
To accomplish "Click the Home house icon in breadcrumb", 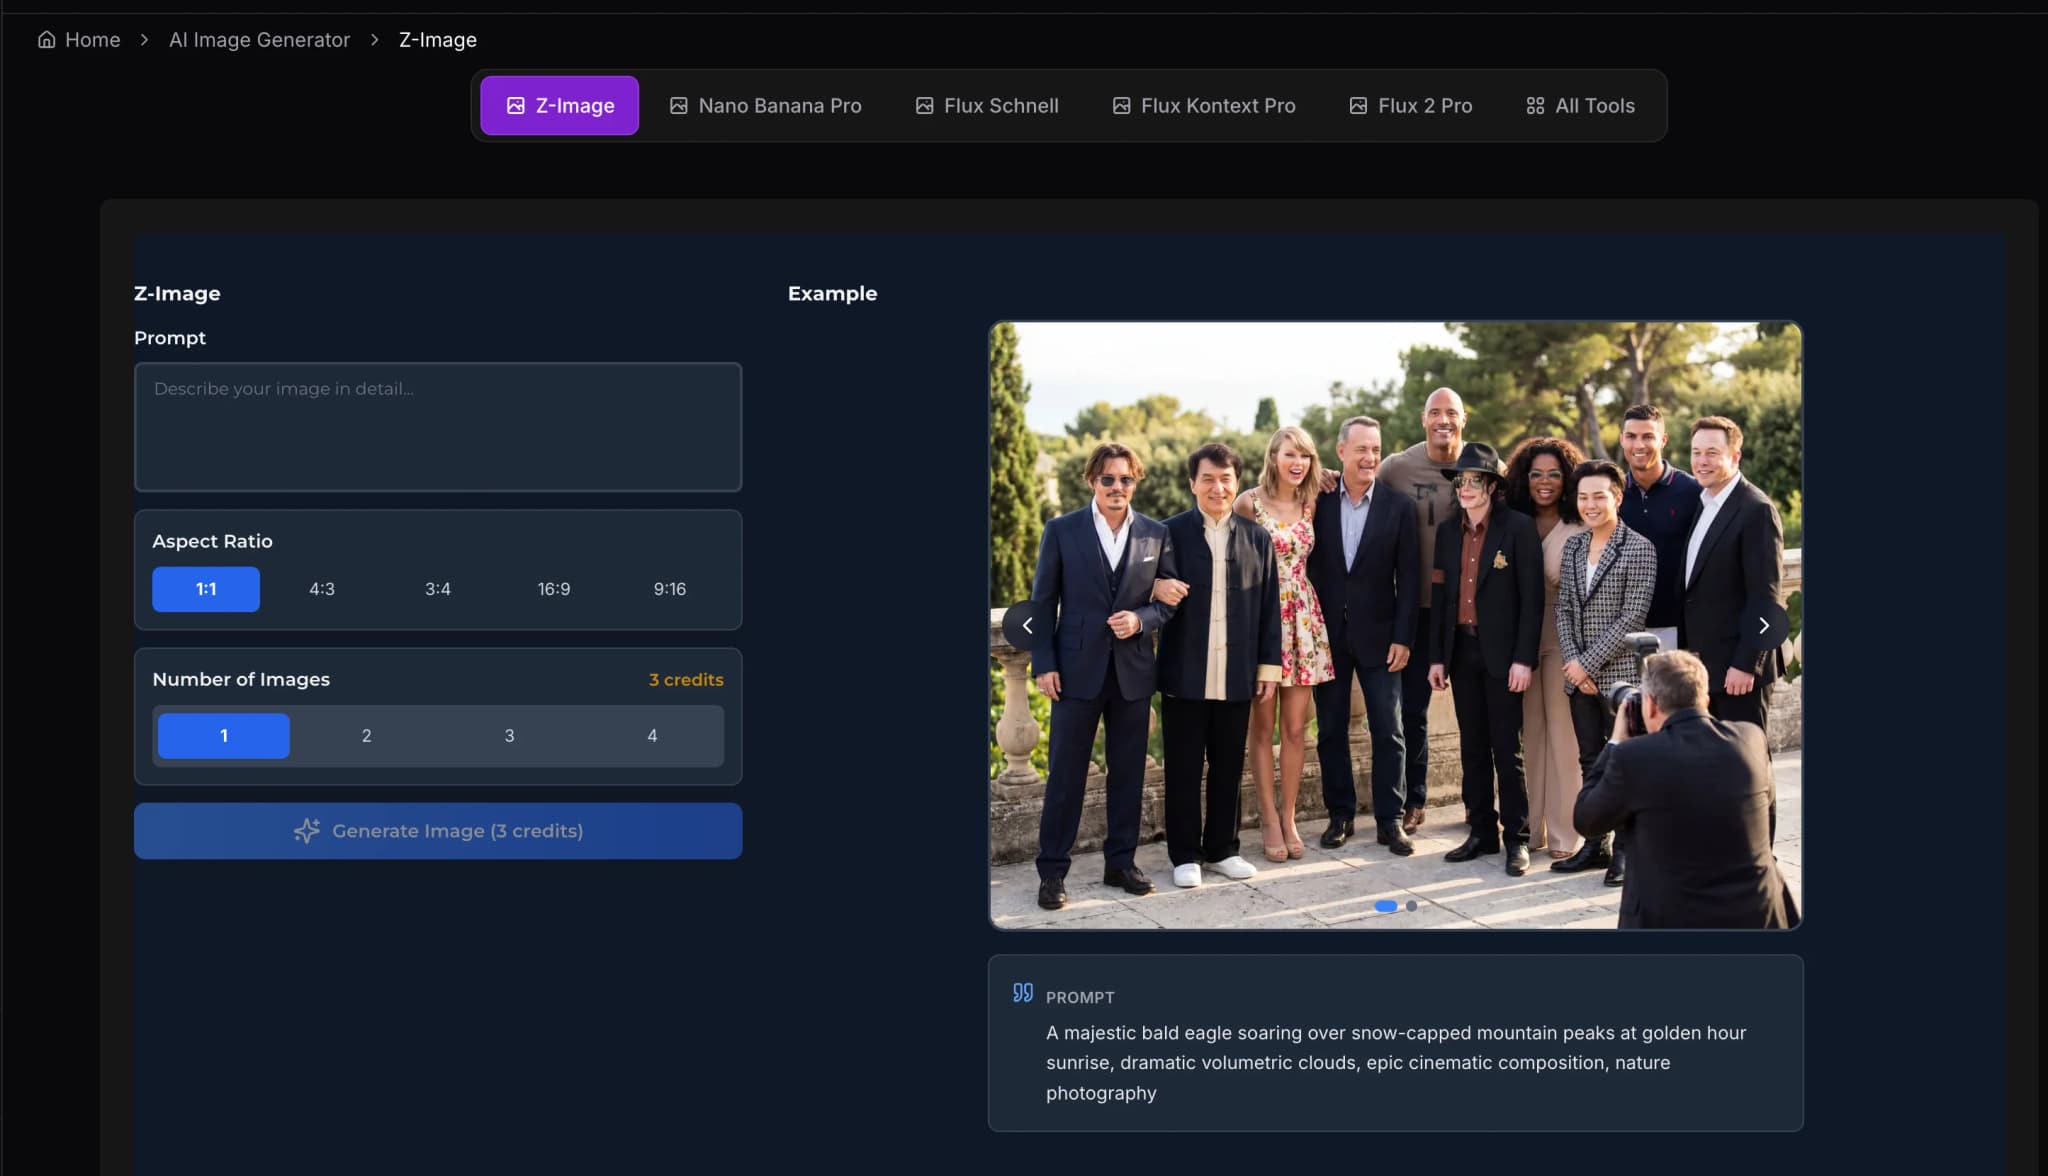I will click(x=46, y=40).
